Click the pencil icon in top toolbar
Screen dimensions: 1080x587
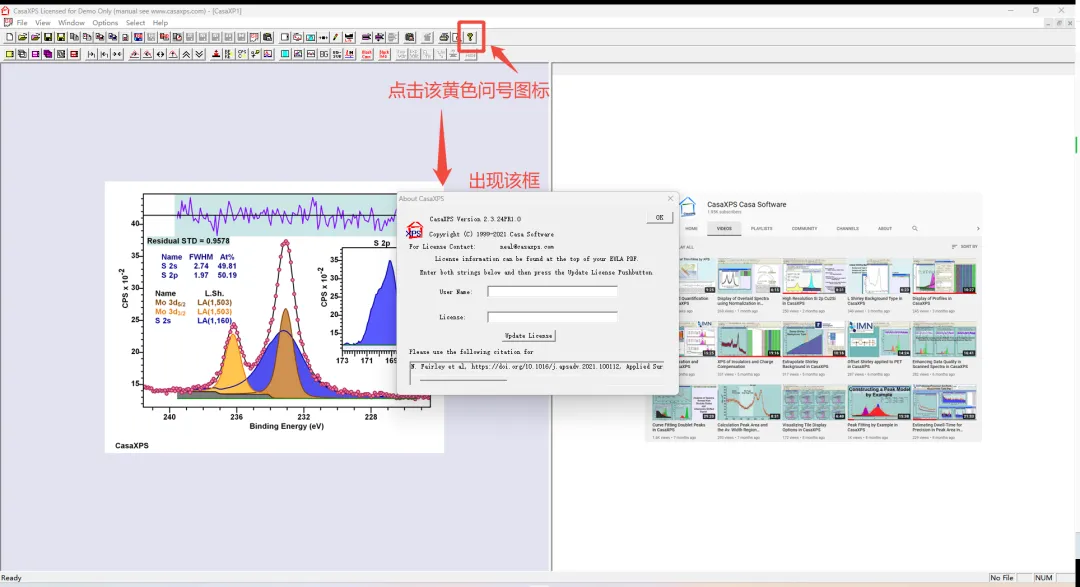[335, 37]
